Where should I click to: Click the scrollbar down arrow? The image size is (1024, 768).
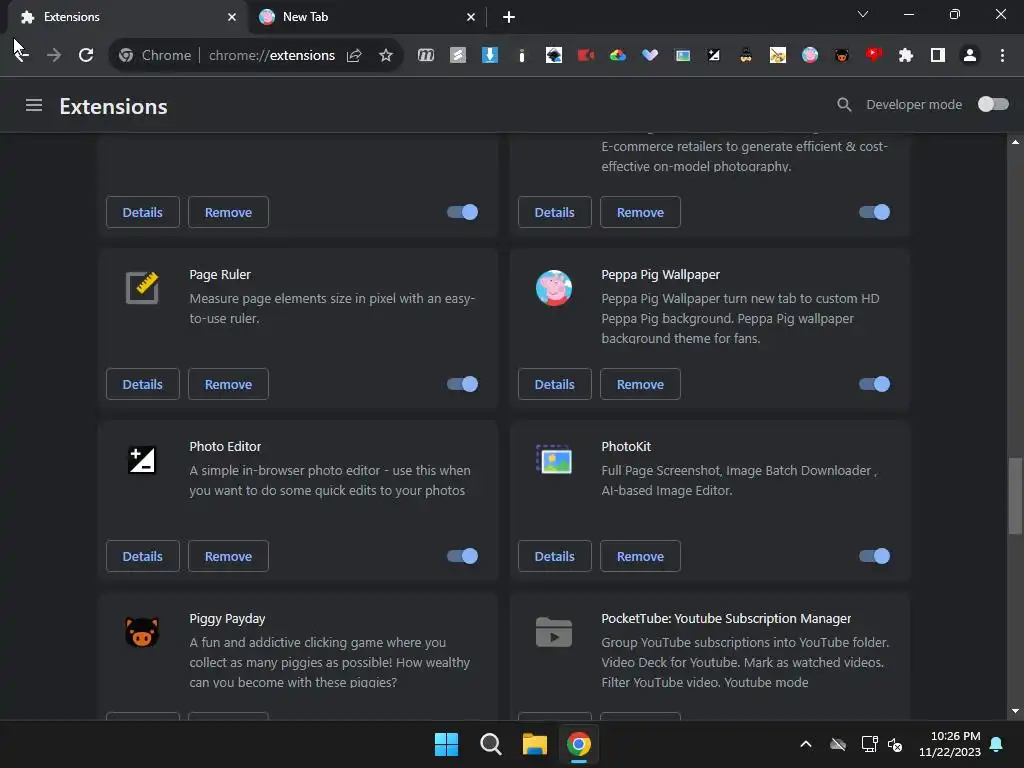tap(1015, 711)
